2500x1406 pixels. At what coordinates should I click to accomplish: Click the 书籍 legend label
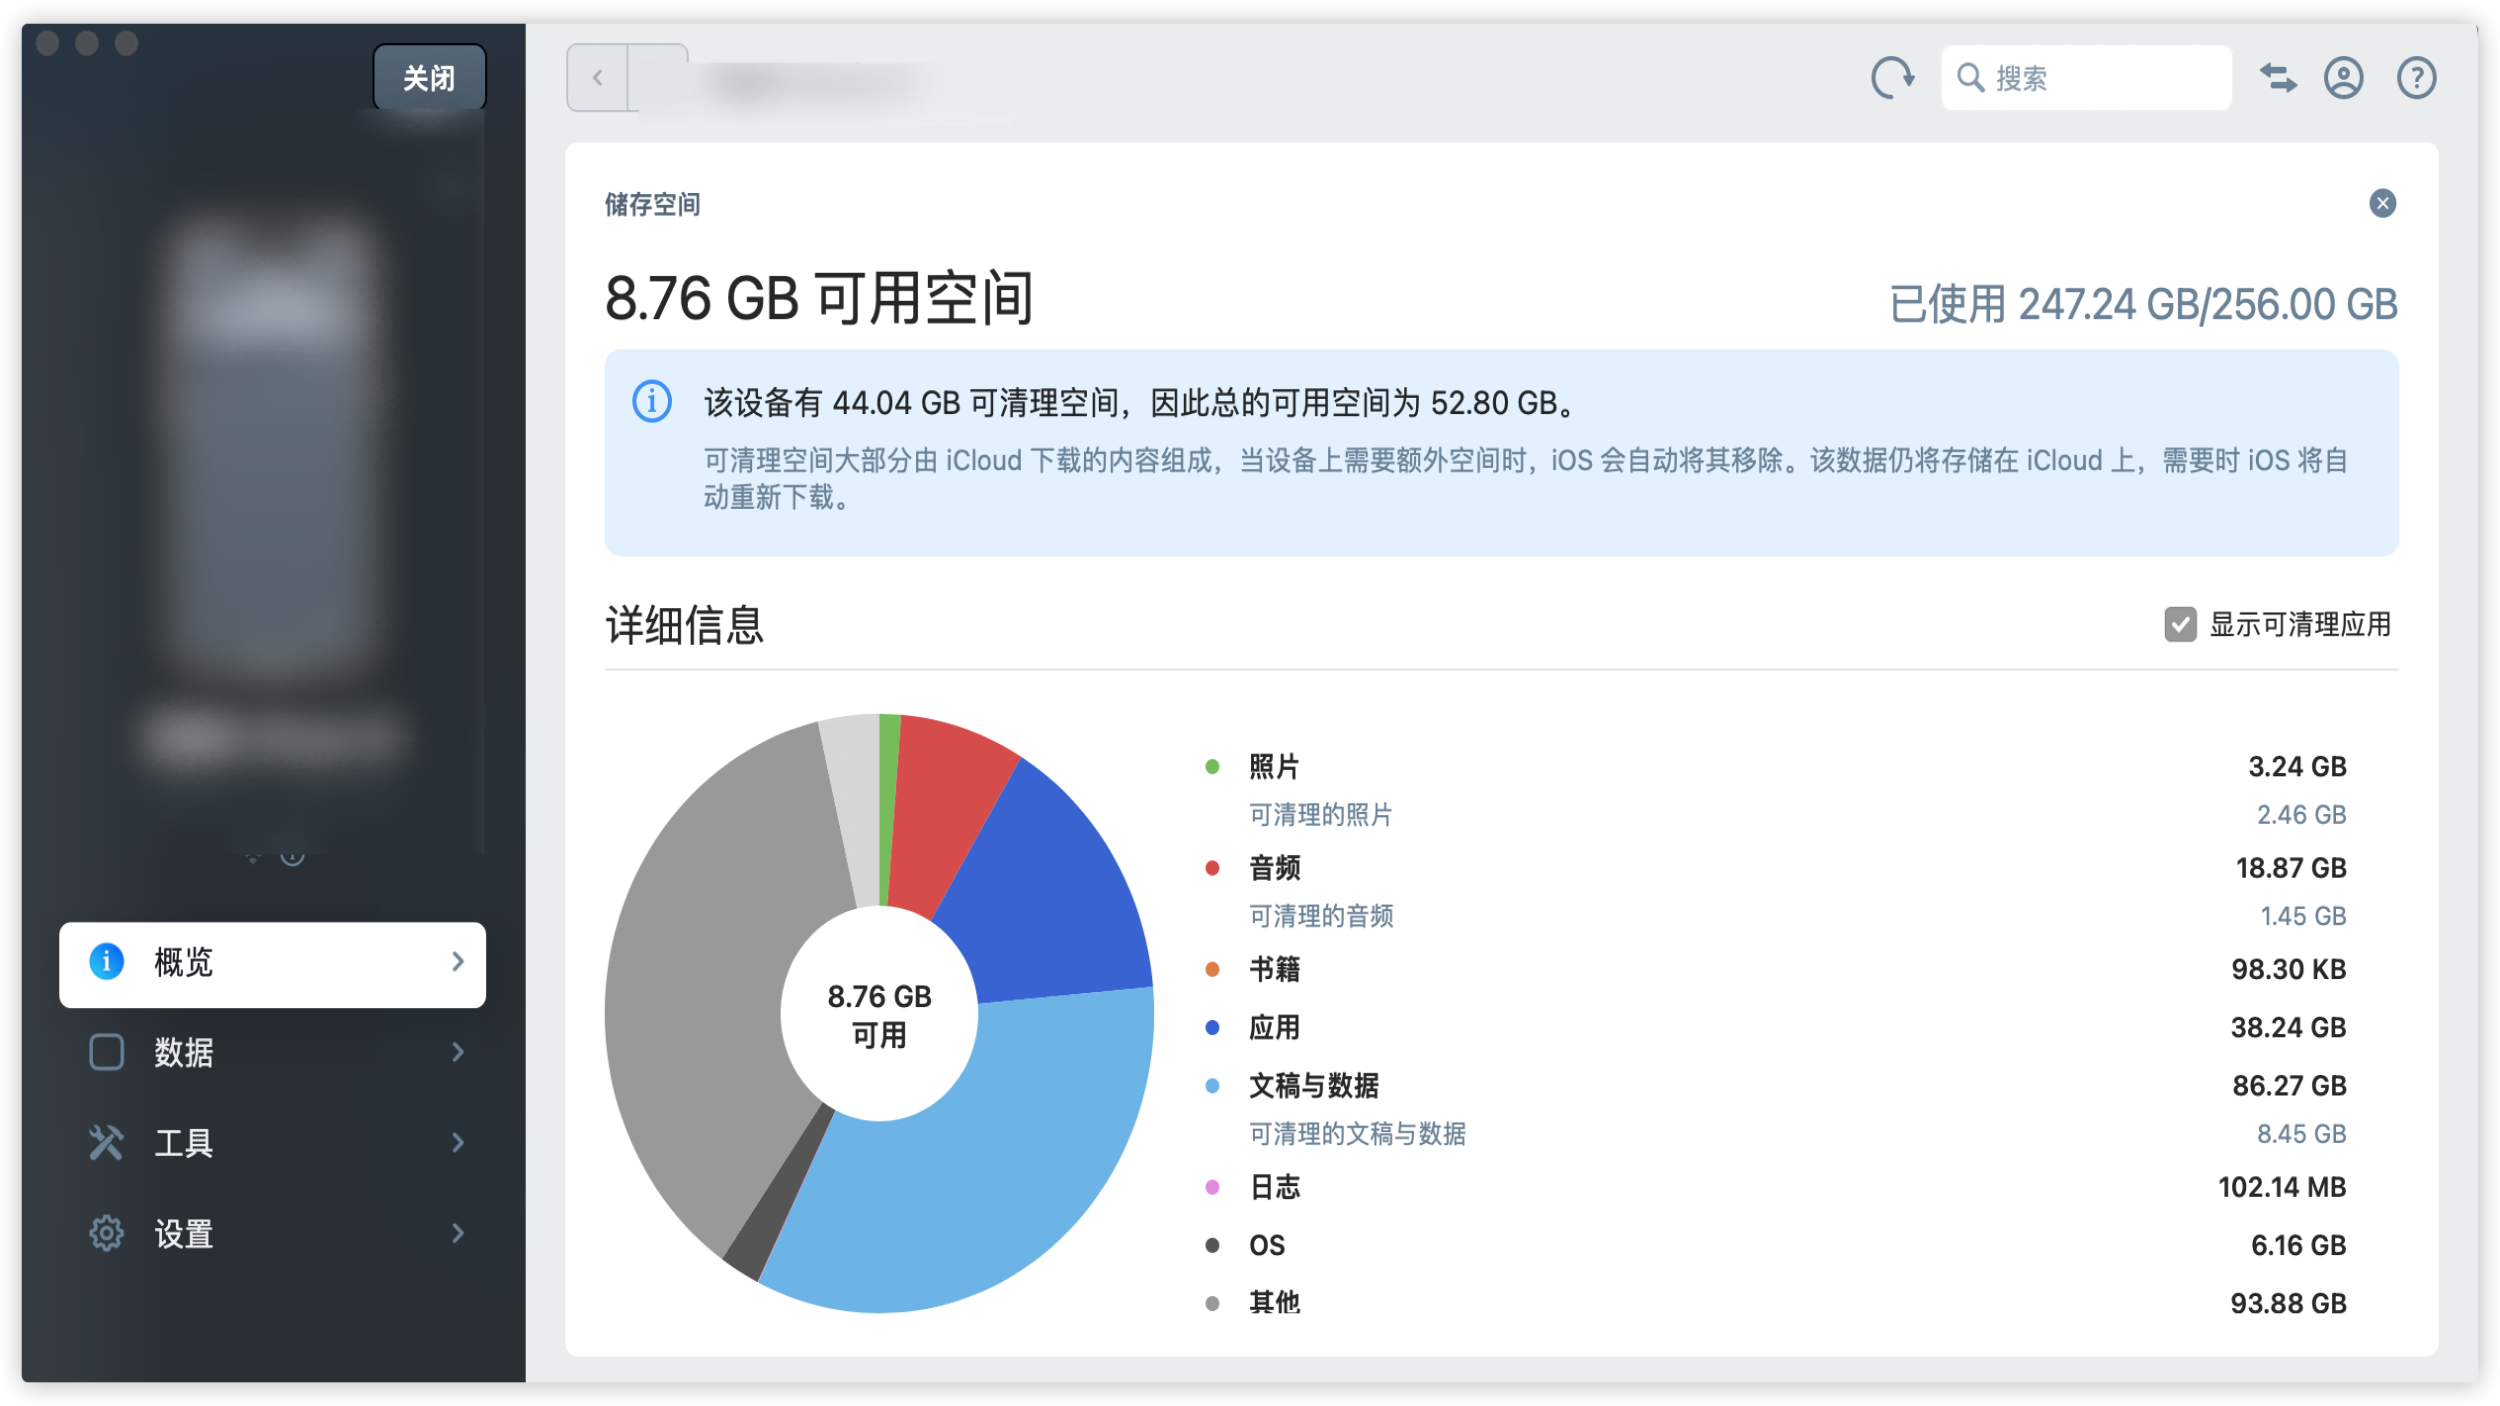click(x=1274, y=969)
